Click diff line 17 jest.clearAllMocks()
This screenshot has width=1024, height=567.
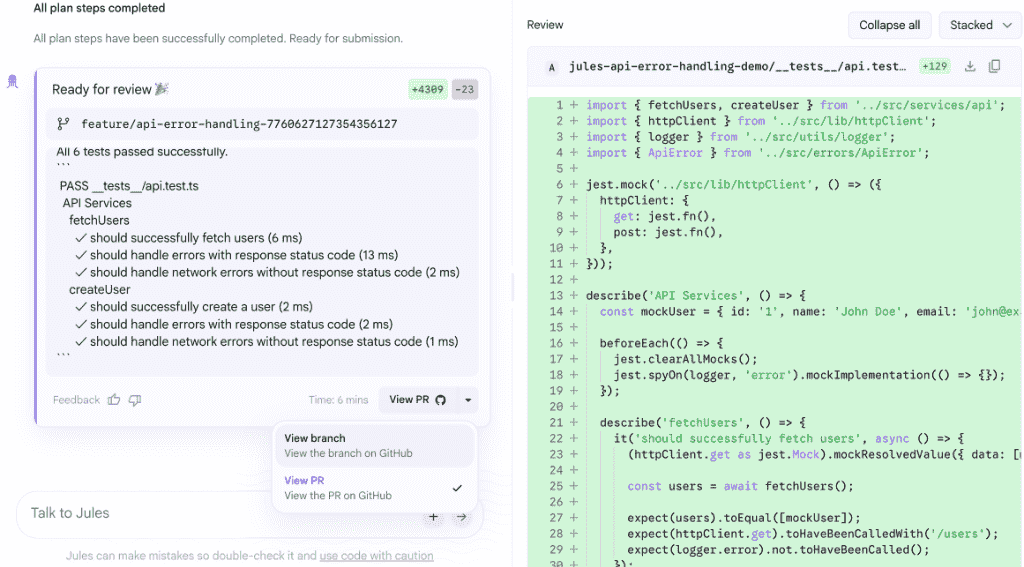[x=686, y=359]
